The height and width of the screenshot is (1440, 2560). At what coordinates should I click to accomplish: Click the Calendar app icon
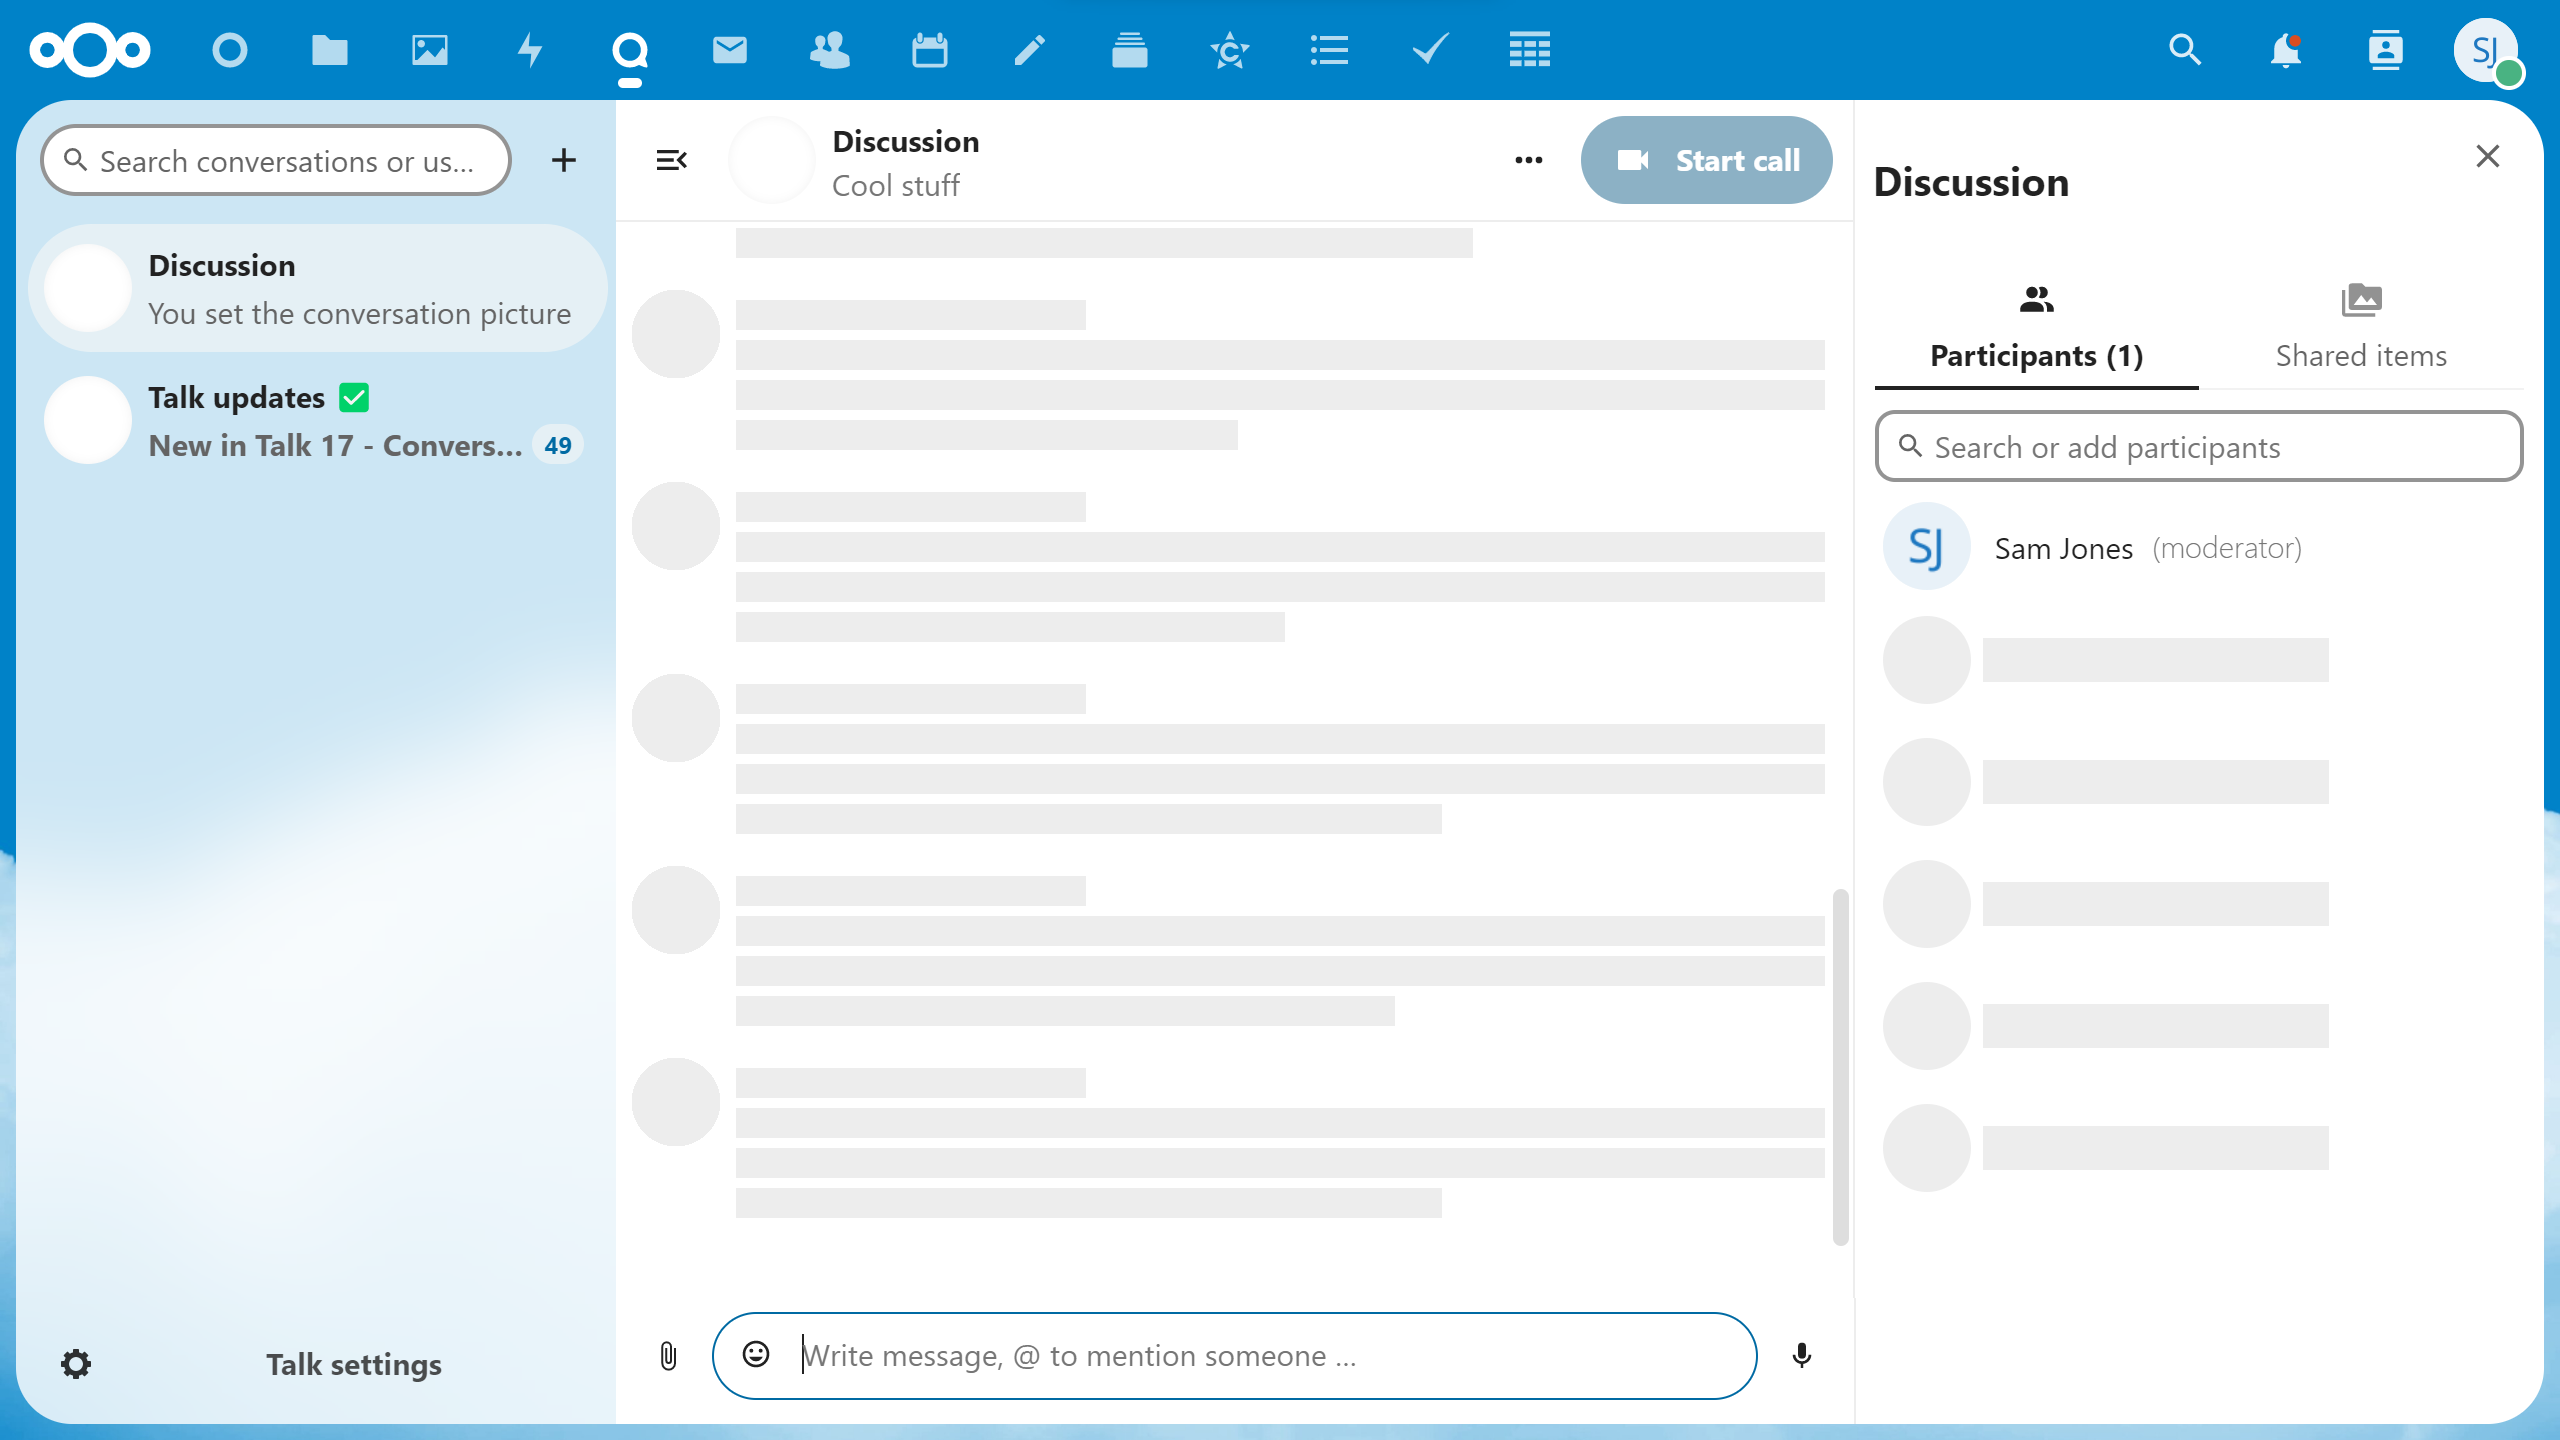[x=930, y=49]
